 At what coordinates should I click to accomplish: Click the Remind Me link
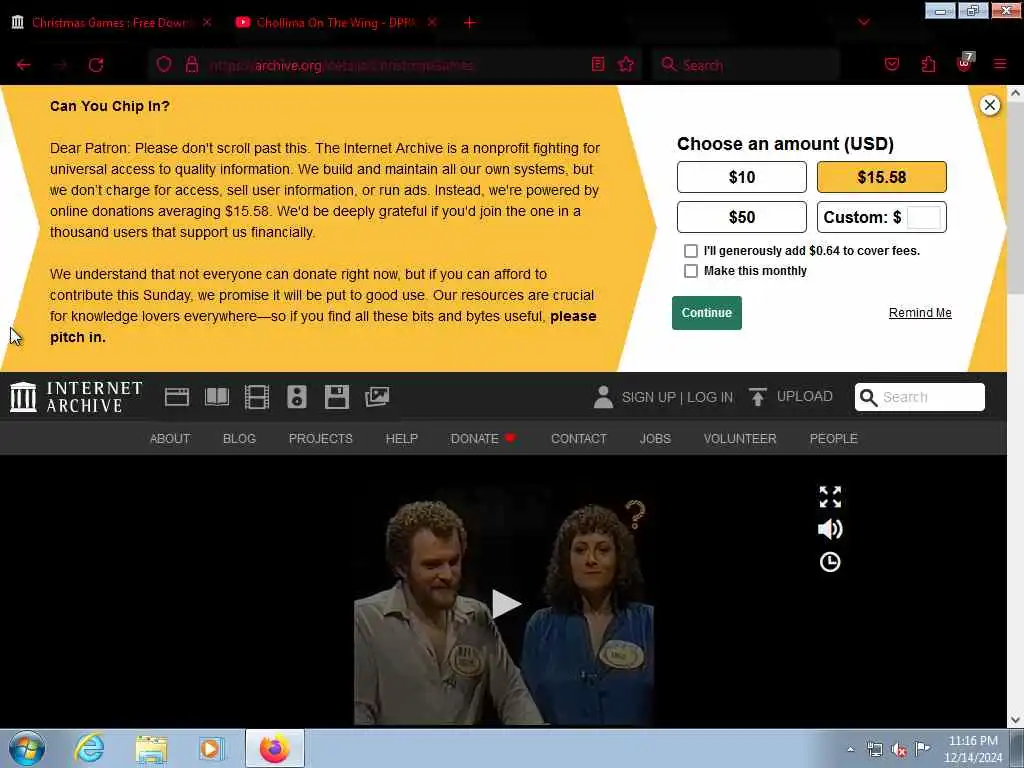(920, 313)
